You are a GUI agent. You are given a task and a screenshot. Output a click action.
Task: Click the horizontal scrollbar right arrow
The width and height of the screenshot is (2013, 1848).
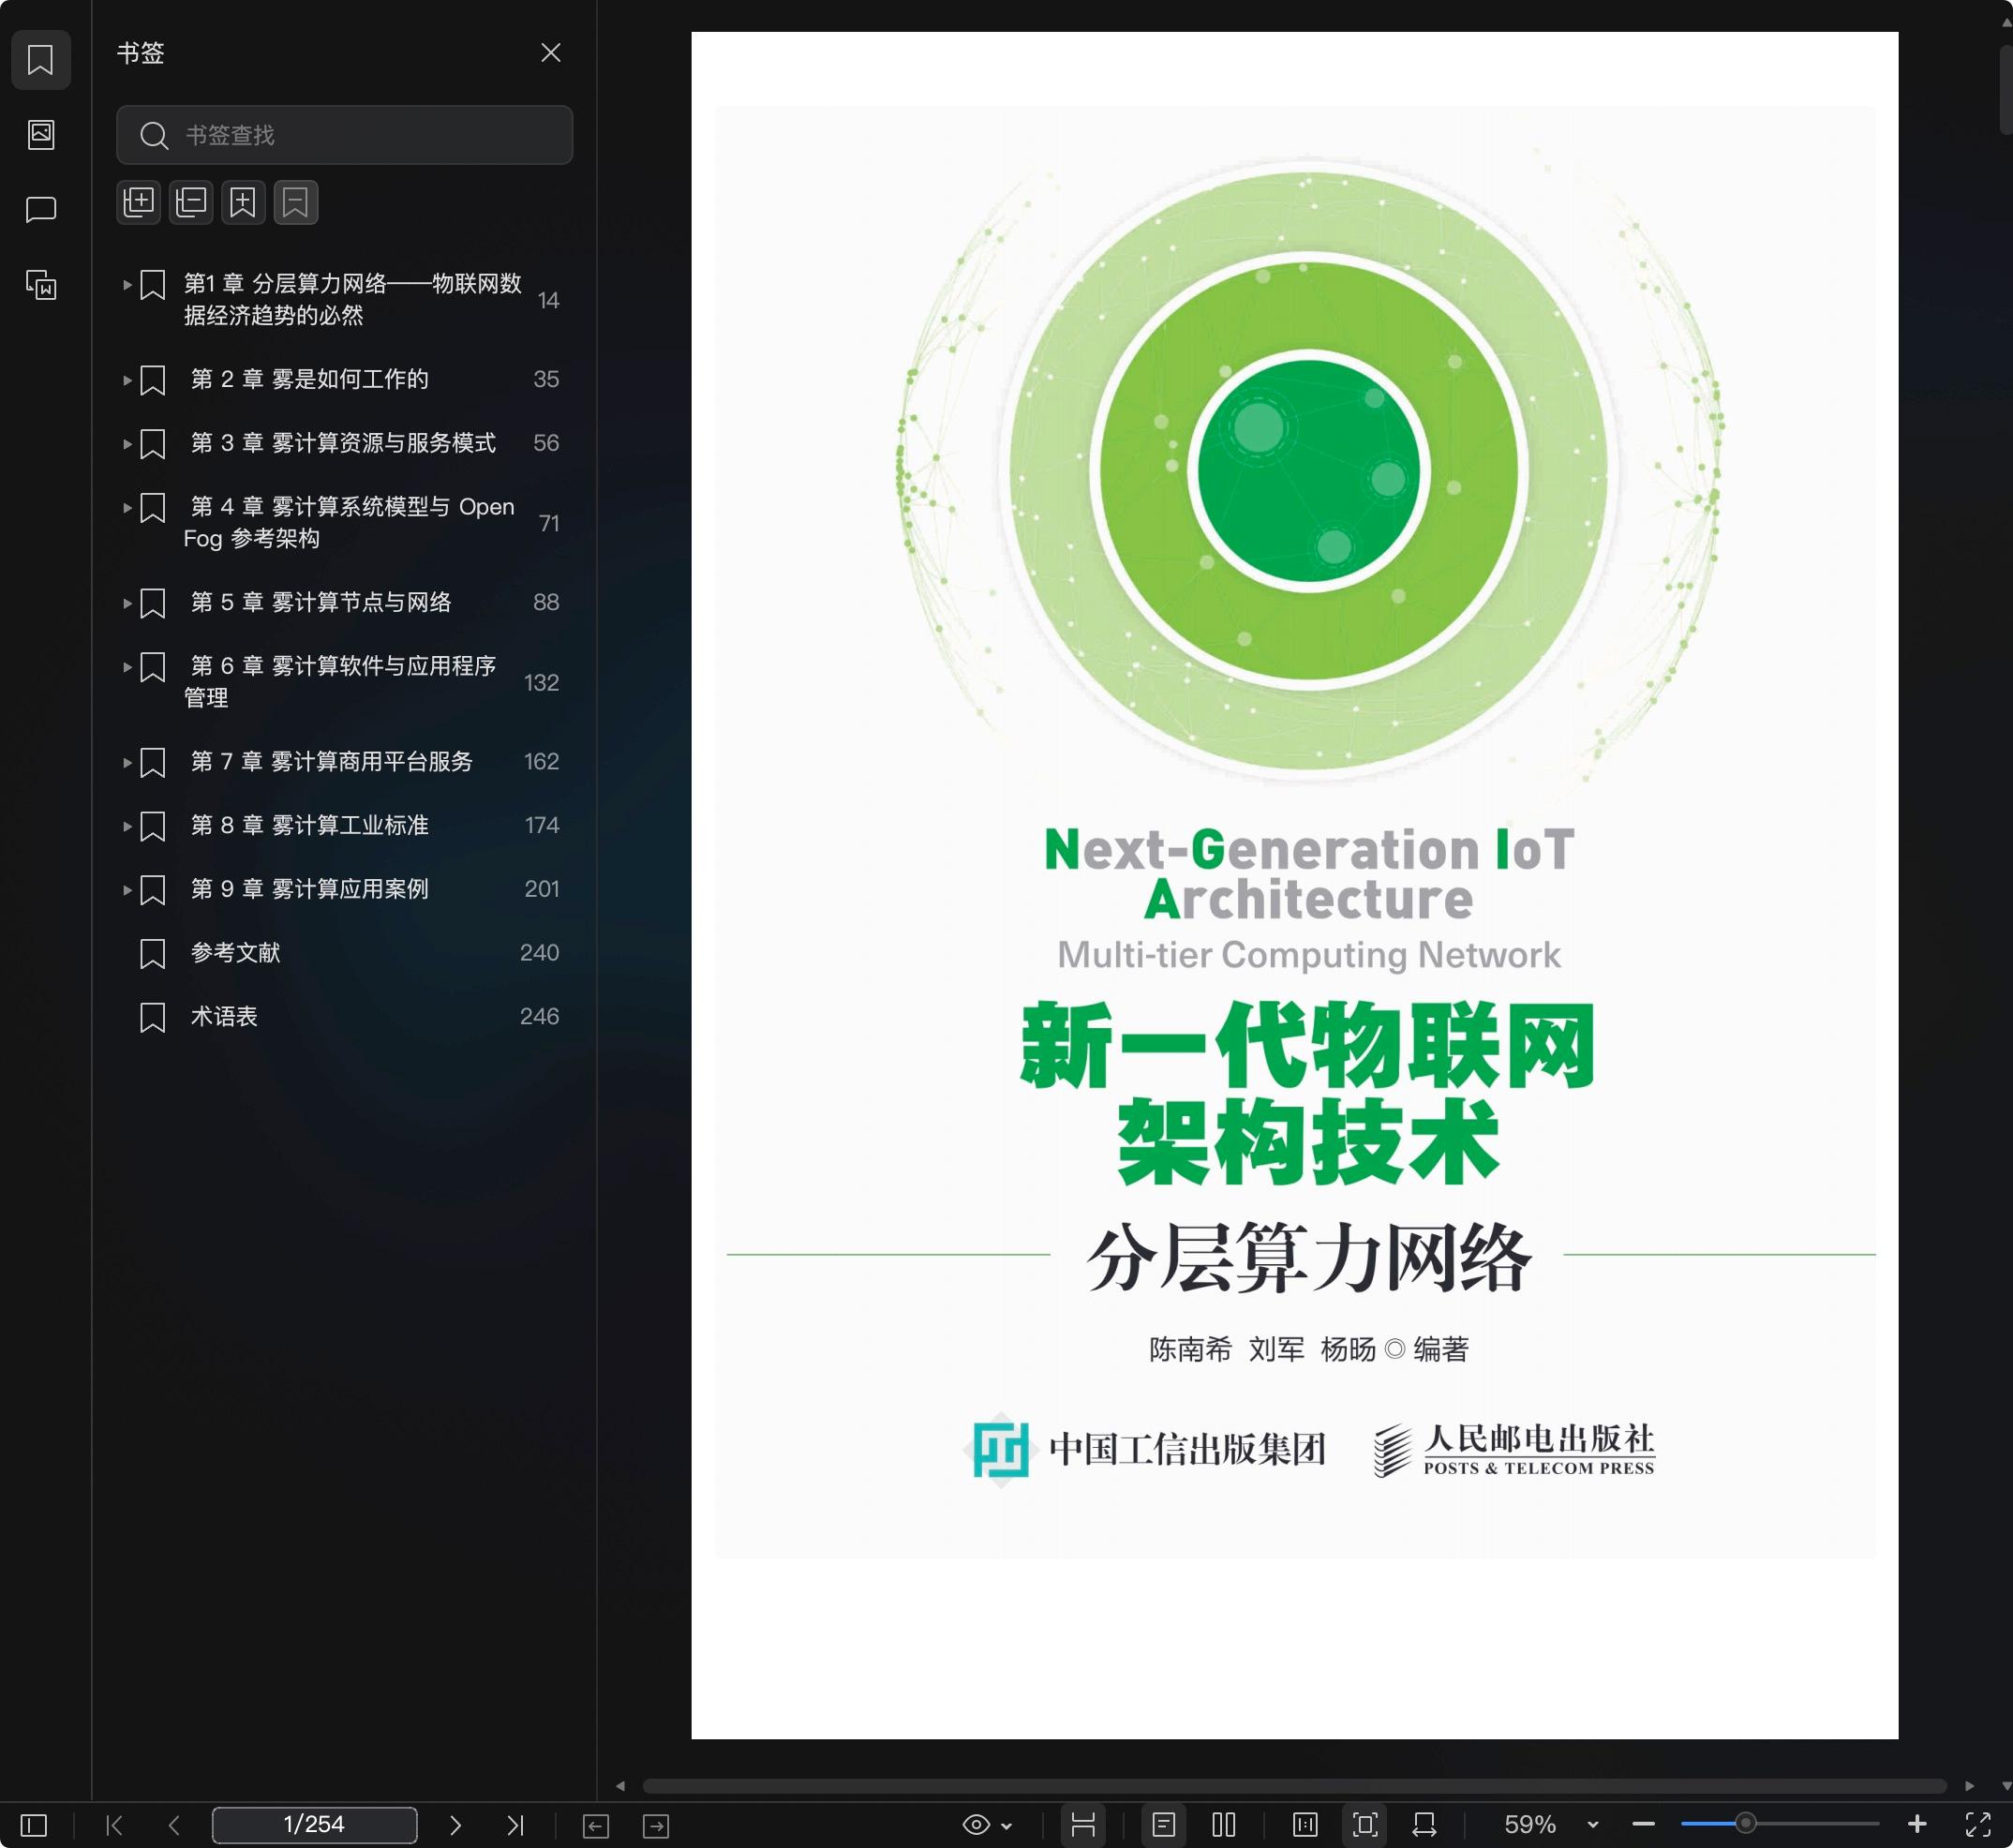(1969, 1786)
